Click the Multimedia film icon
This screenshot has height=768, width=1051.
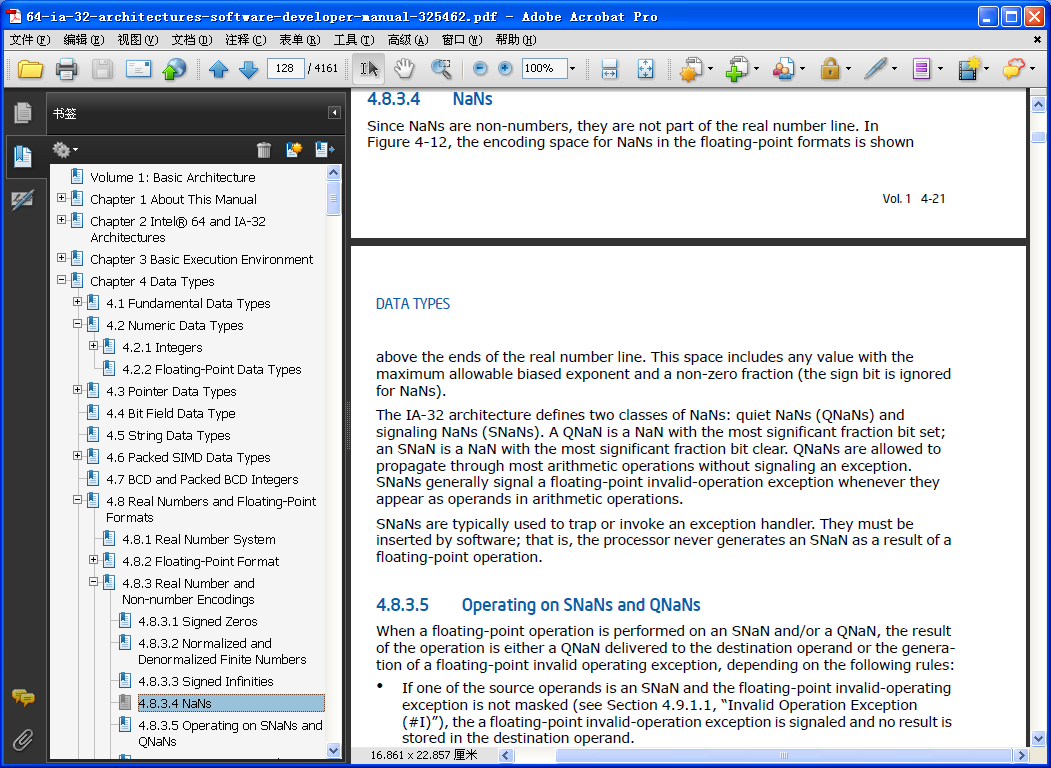[x=969, y=69]
